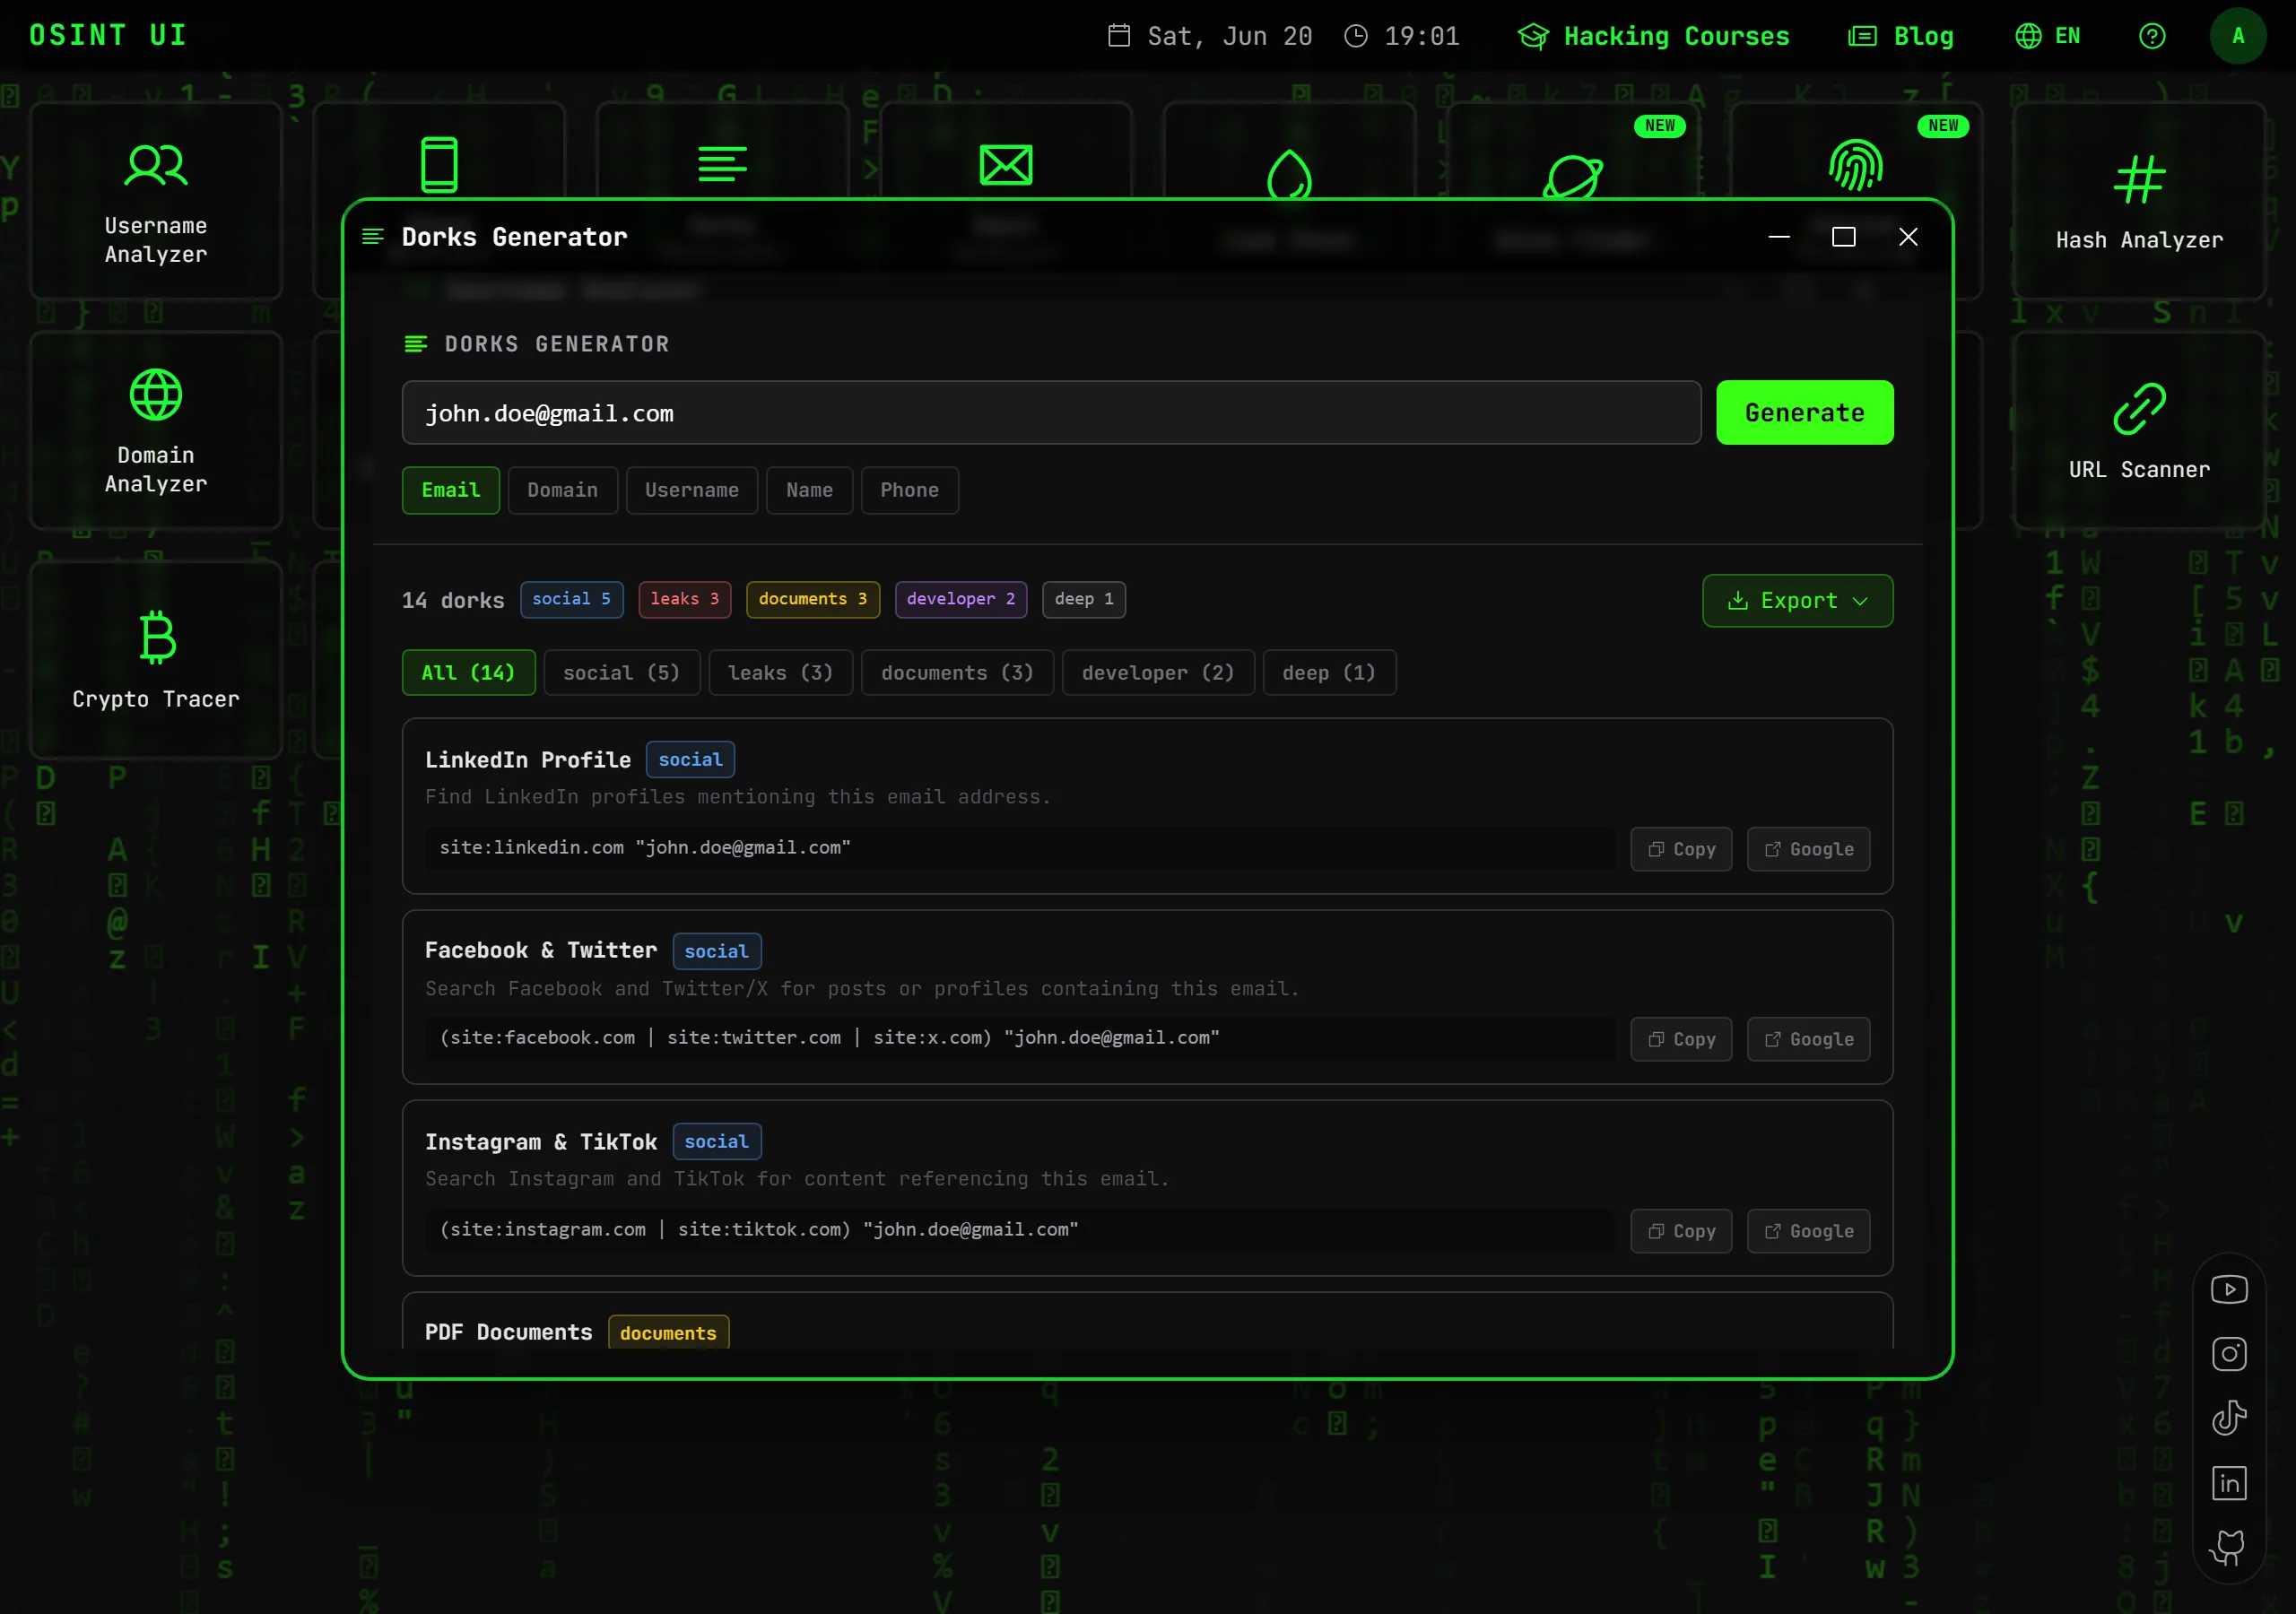Viewport: 2296px width, 1614px height.
Task: Click the developer 2 summary badge
Action: point(960,599)
